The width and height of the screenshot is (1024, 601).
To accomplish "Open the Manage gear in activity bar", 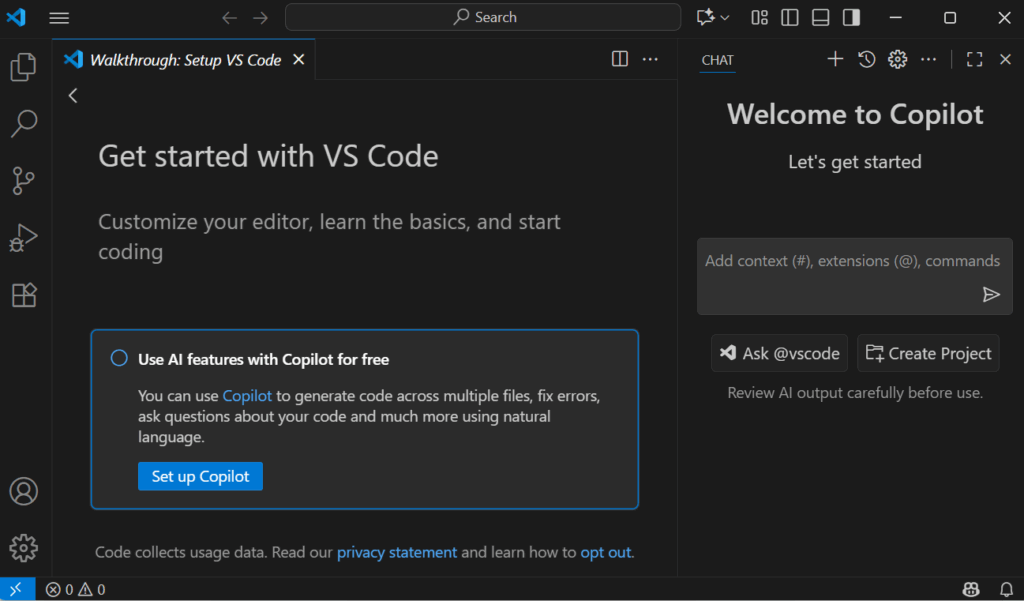I will 23,547.
